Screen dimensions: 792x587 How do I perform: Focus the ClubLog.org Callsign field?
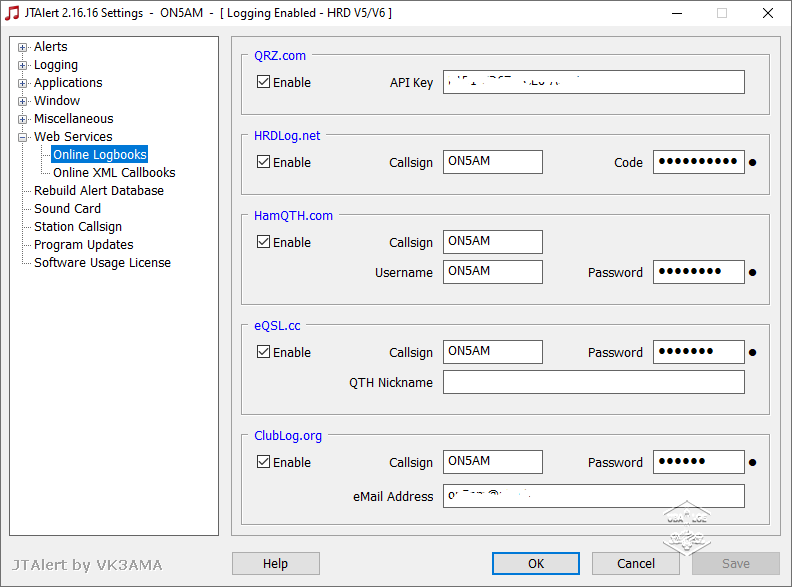click(x=492, y=462)
